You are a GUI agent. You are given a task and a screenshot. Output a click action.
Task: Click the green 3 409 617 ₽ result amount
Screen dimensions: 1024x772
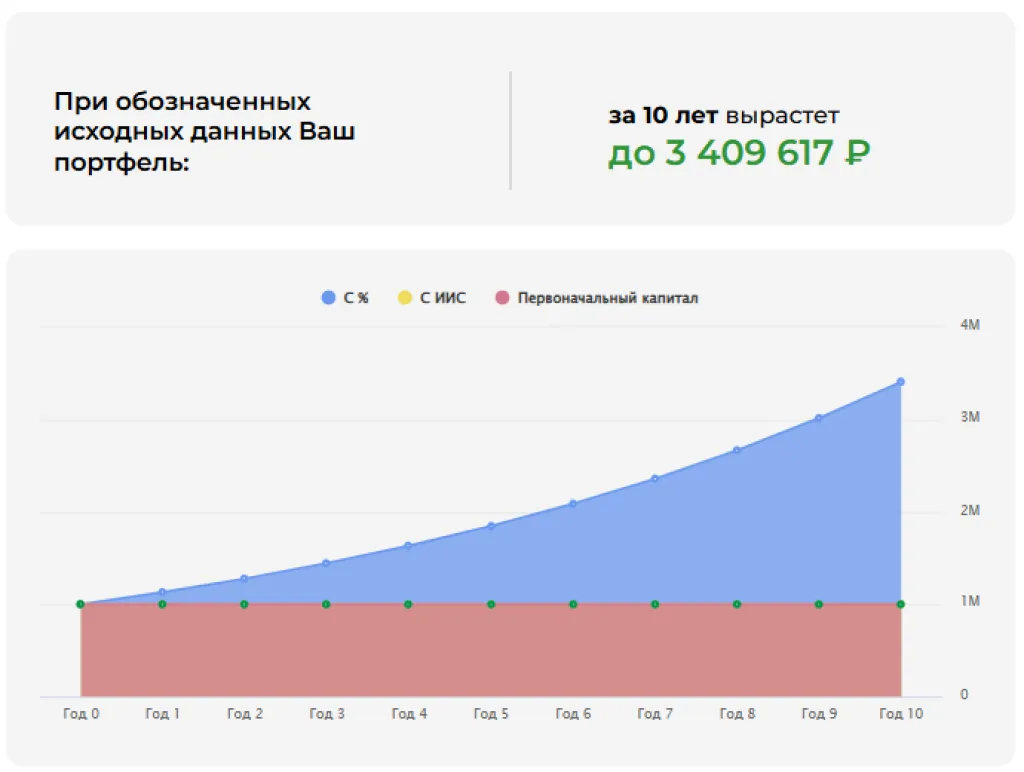(739, 153)
